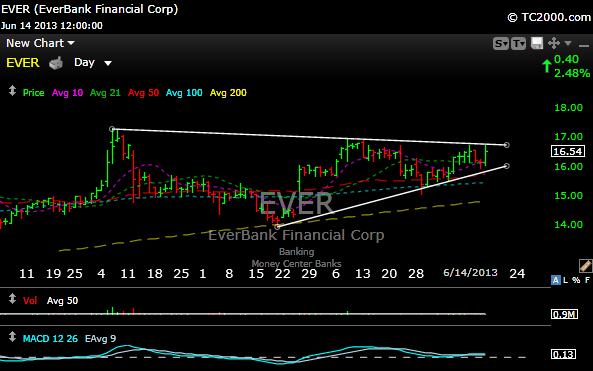Toggle the L logarithmic scale button
This screenshot has height=371, width=593.
(565, 280)
